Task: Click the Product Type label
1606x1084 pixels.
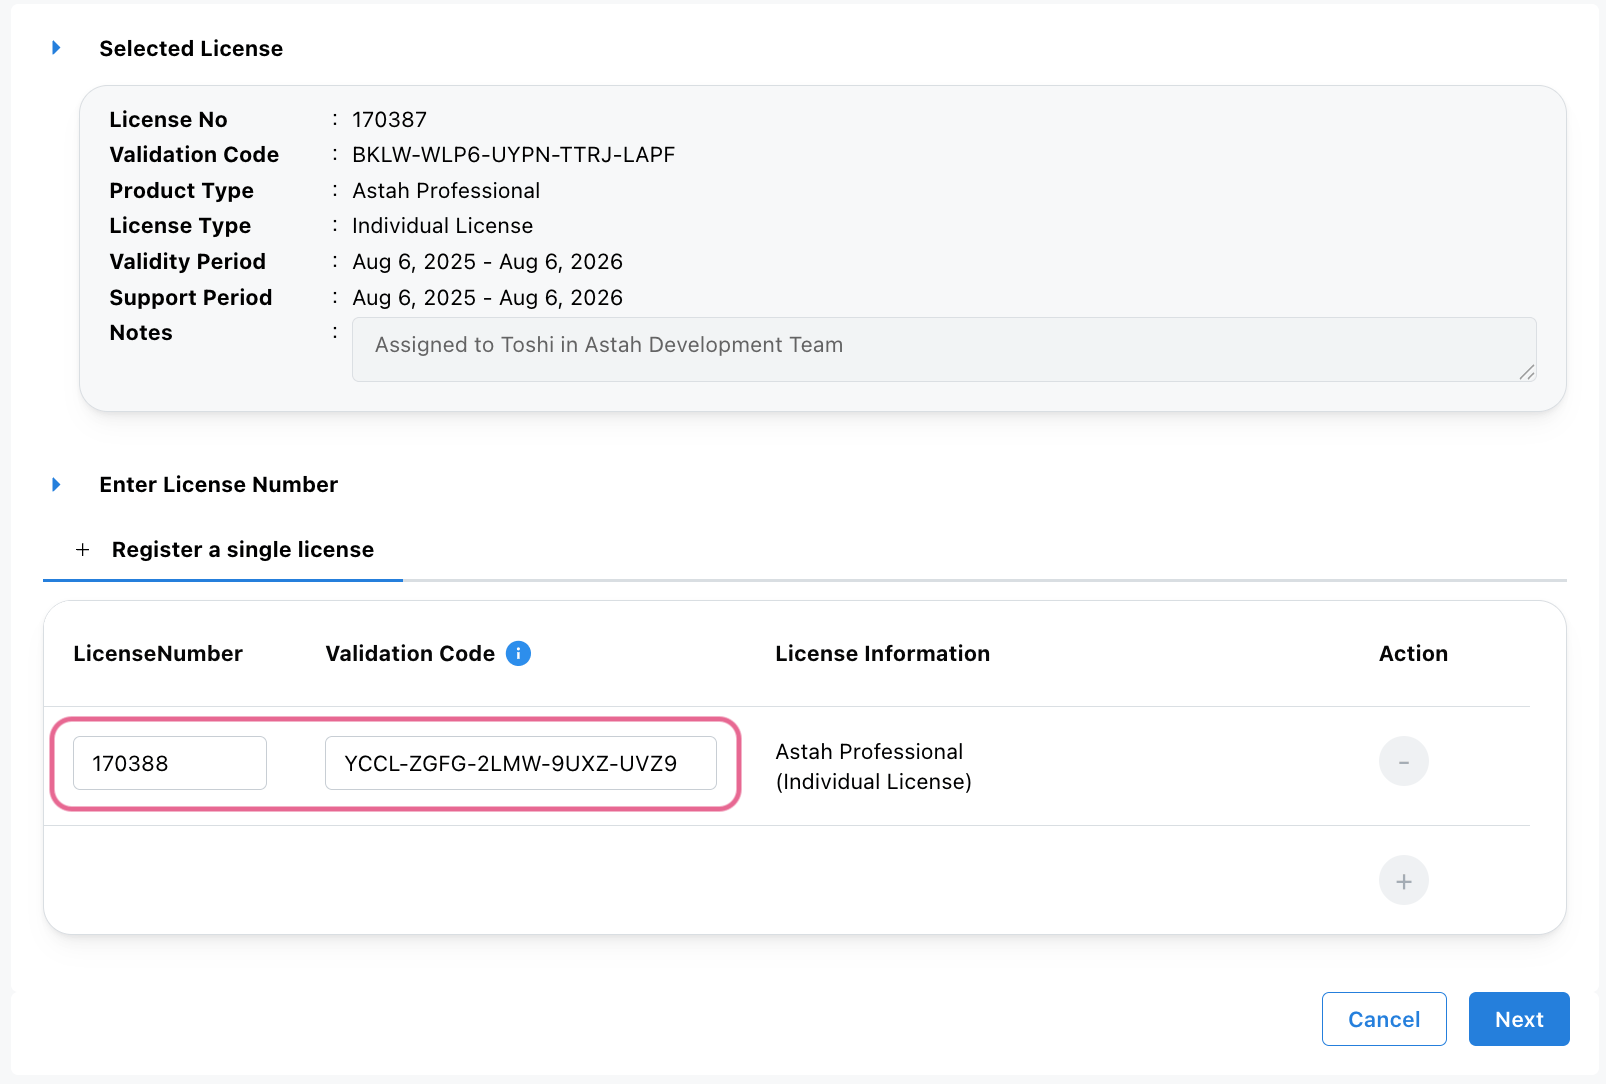Action: tap(182, 191)
